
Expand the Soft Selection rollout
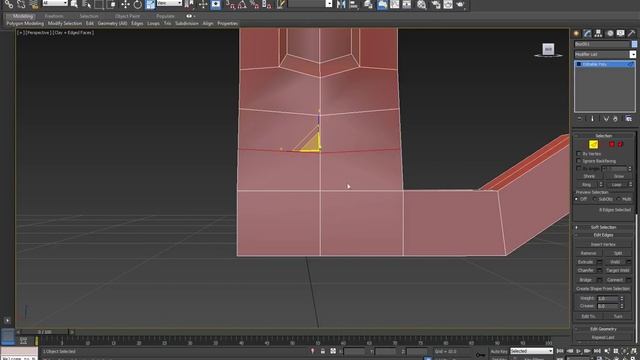tap(603, 227)
